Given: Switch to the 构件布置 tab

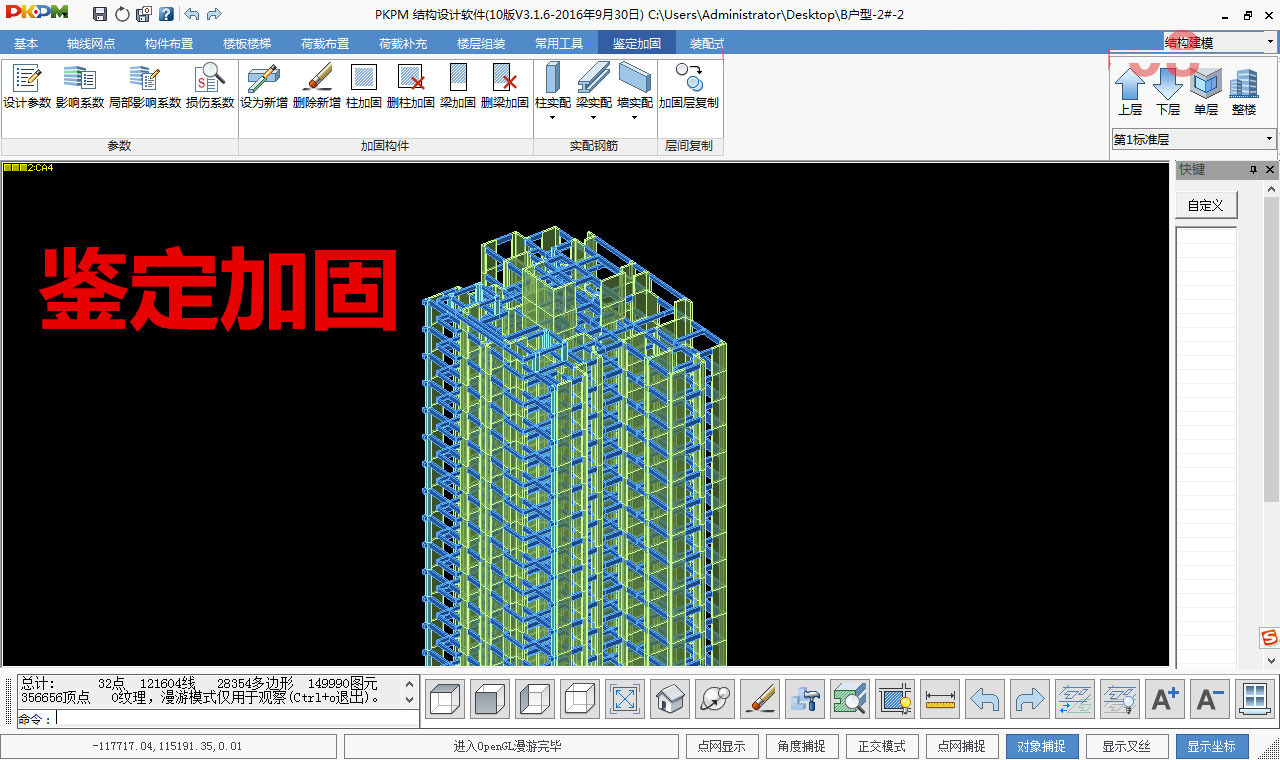Looking at the screenshot, I should 169,43.
